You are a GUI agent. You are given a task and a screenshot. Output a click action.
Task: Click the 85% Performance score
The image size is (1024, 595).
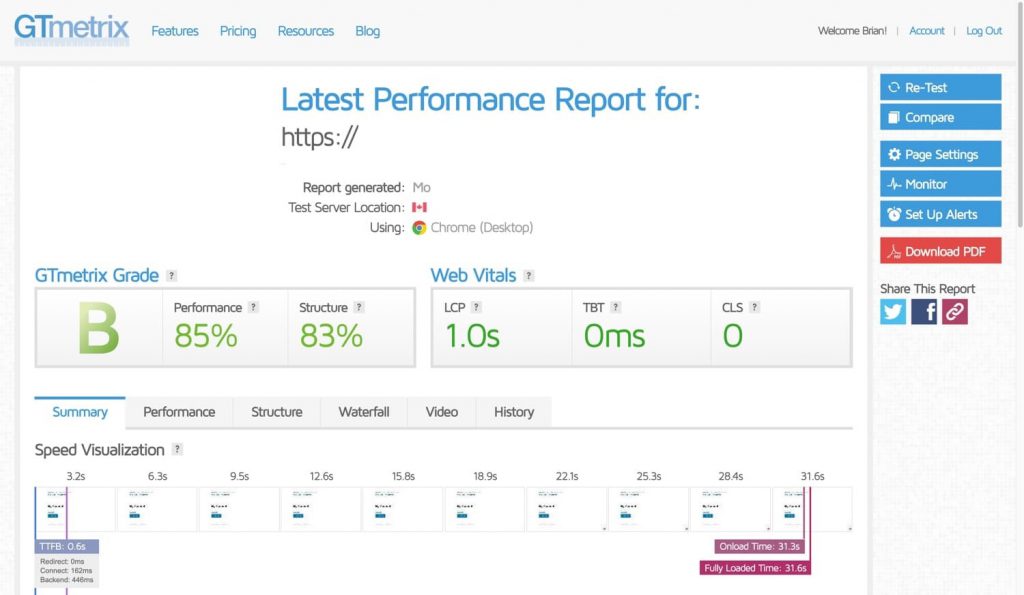click(x=206, y=336)
